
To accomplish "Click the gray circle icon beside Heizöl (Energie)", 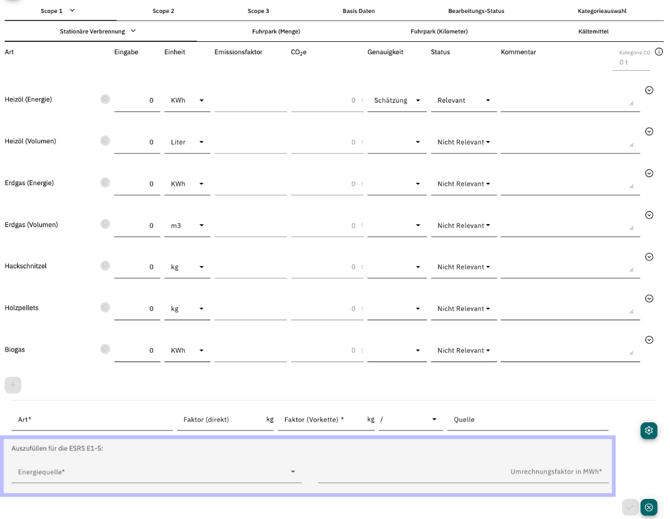I will pyautogui.click(x=105, y=99).
